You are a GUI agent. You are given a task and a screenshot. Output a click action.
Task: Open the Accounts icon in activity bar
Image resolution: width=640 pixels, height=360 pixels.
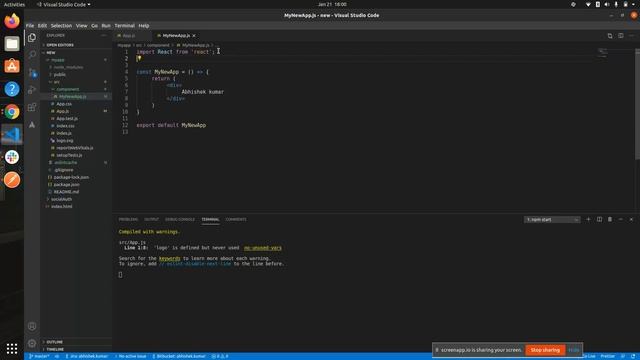(32, 326)
